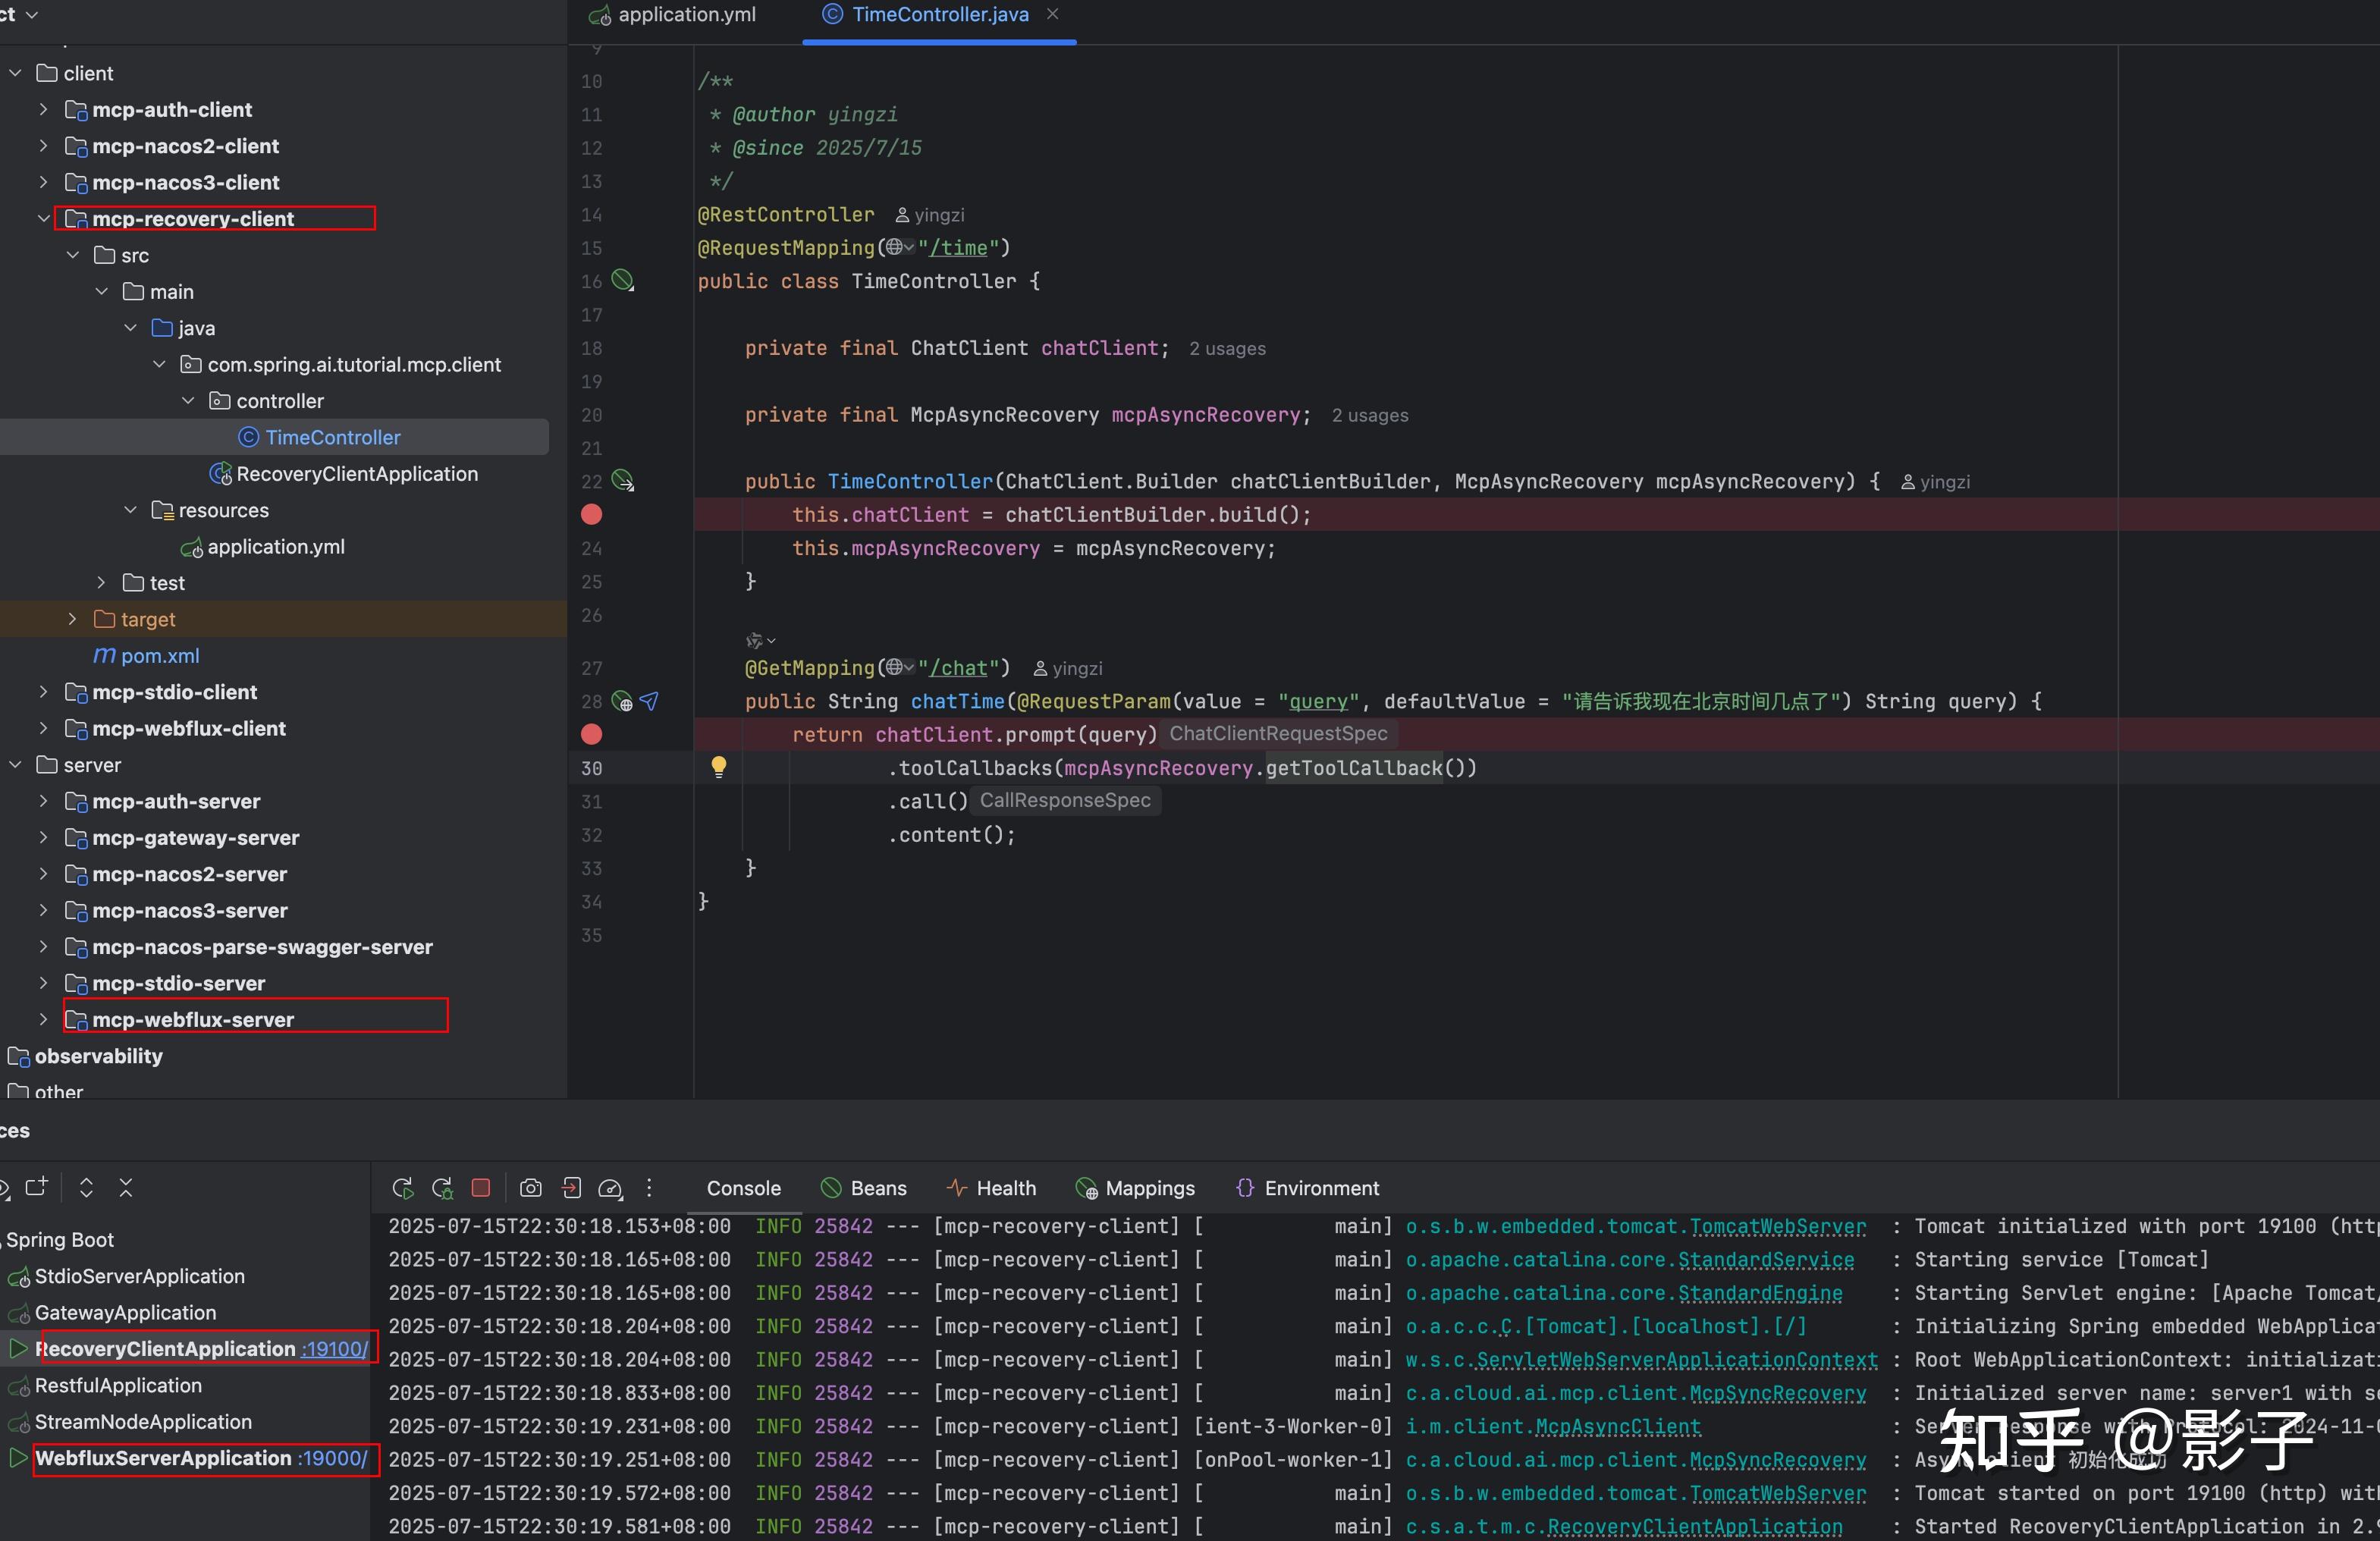2380x1541 pixels.
Task: Toggle breakpoint on return chatClient.prompt line
Action: tap(592, 735)
